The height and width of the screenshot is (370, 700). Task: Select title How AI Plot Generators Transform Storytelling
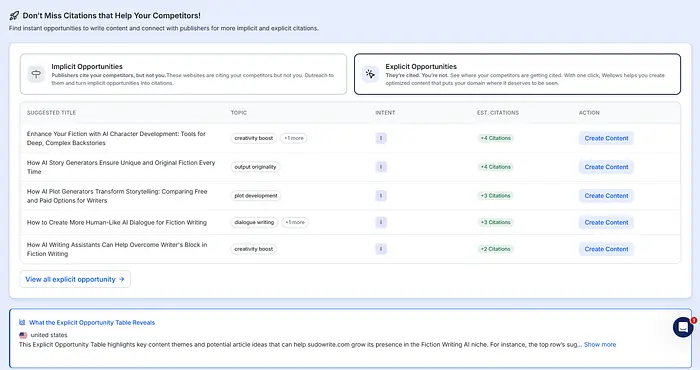117,195
